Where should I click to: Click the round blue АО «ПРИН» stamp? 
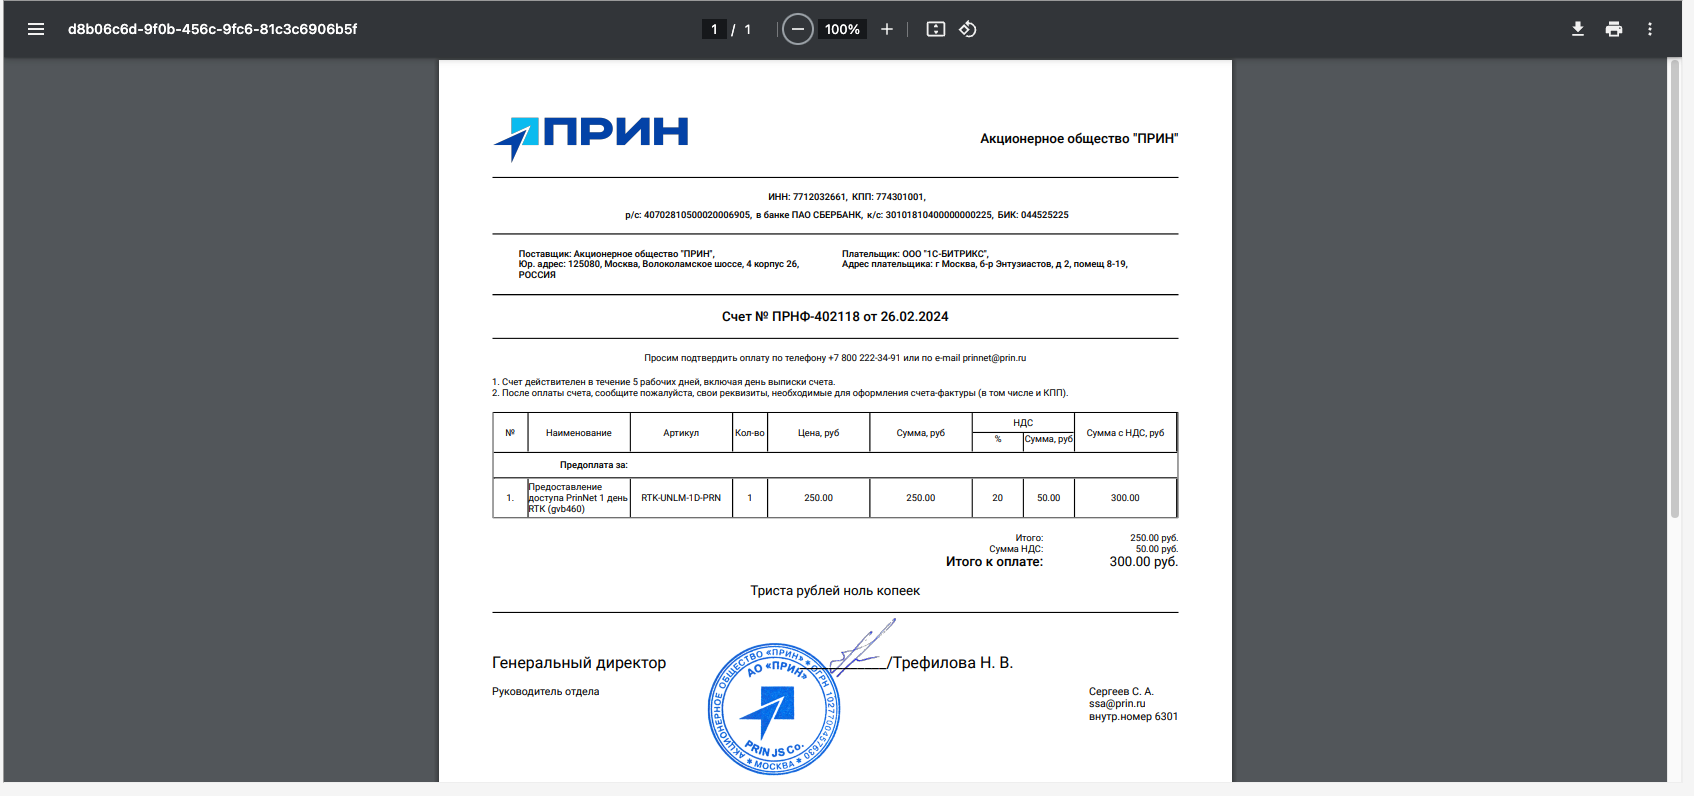pos(774,709)
